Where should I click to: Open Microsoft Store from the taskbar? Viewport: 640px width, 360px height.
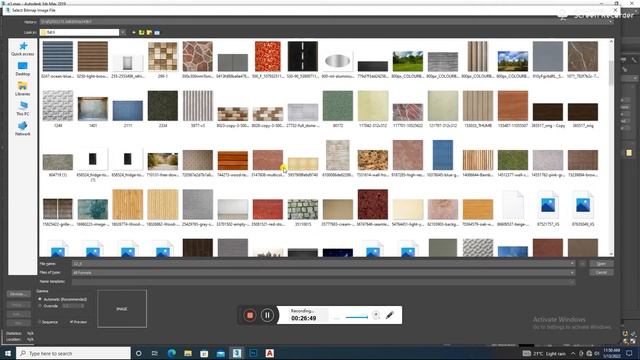[x=204, y=353]
